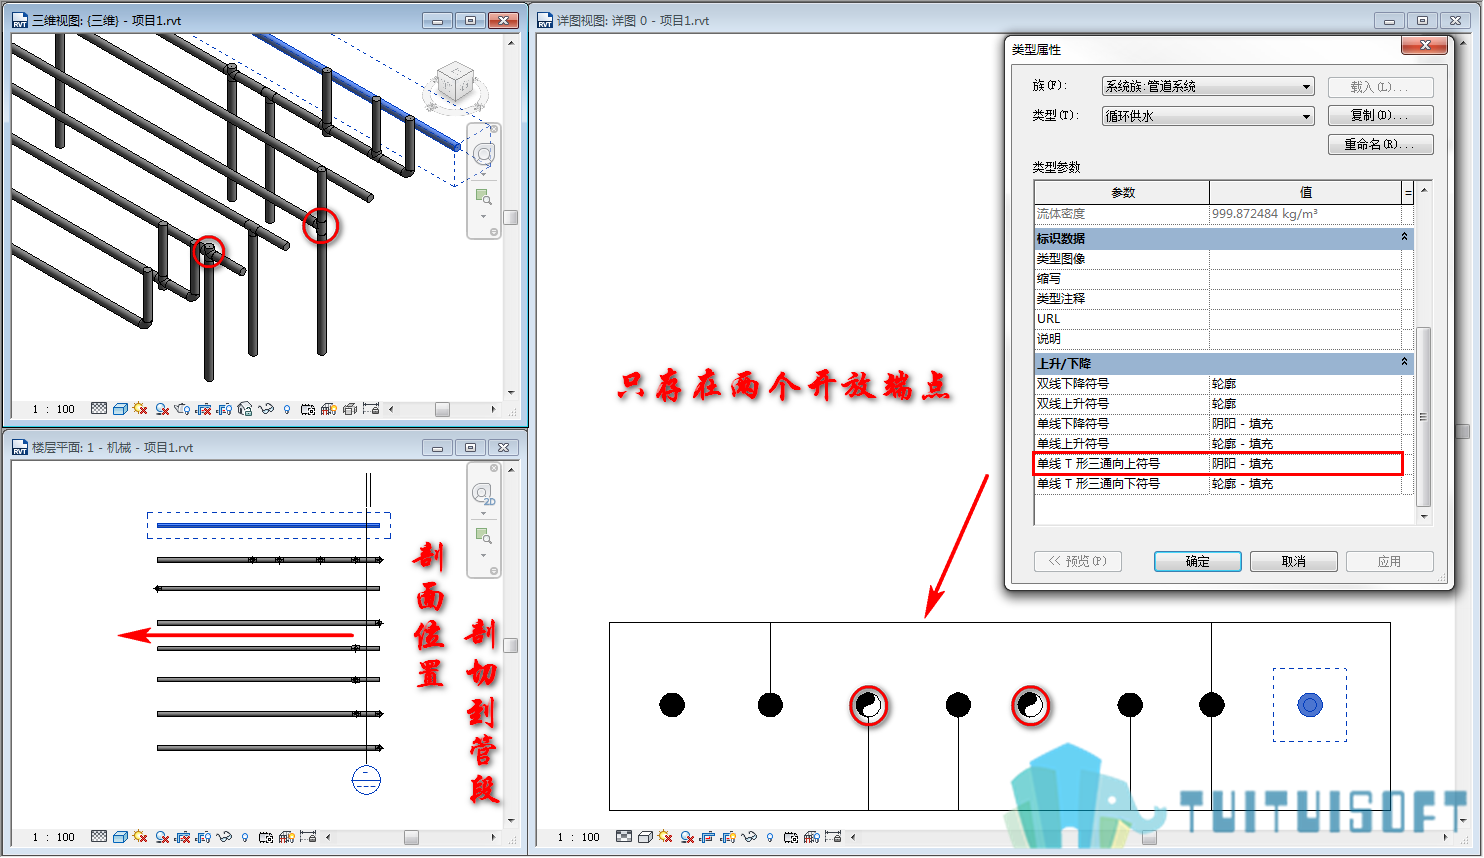
Task: Lock 3D view with house-lock icon
Action: click(x=245, y=409)
